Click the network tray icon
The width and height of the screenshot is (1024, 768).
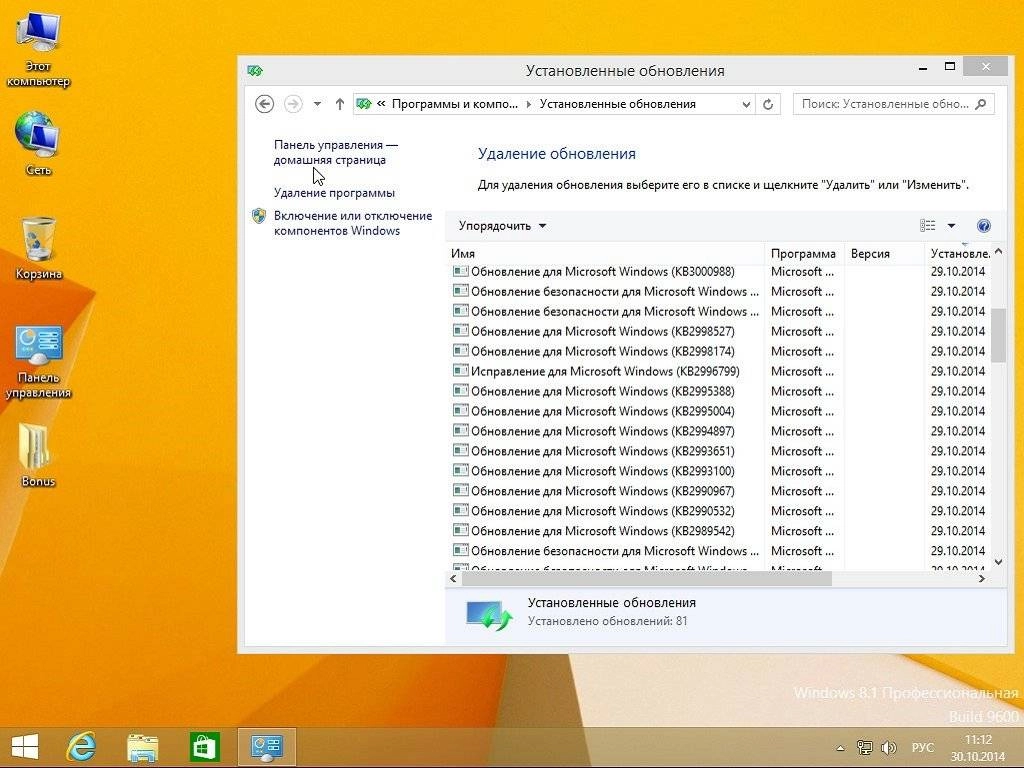(x=864, y=748)
